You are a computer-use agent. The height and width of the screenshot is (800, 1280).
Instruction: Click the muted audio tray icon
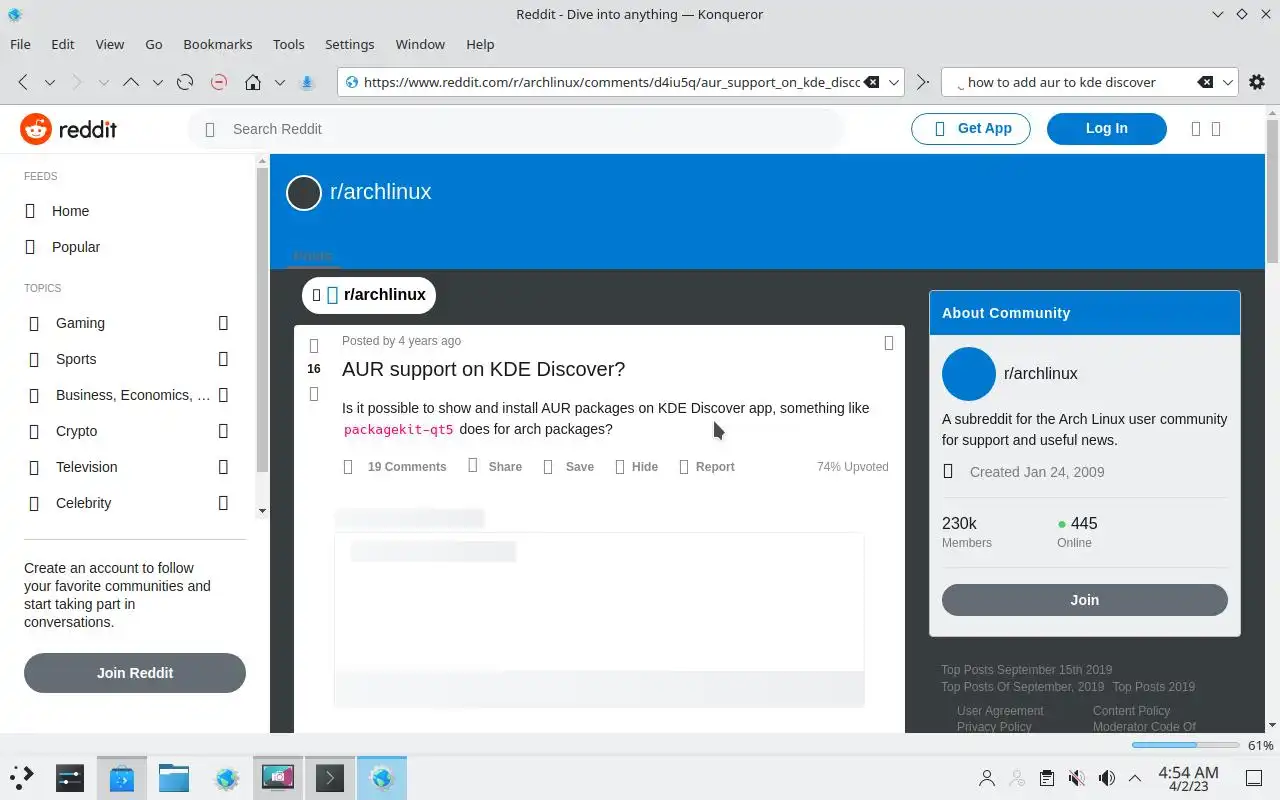pyautogui.click(x=1076, y=778)
